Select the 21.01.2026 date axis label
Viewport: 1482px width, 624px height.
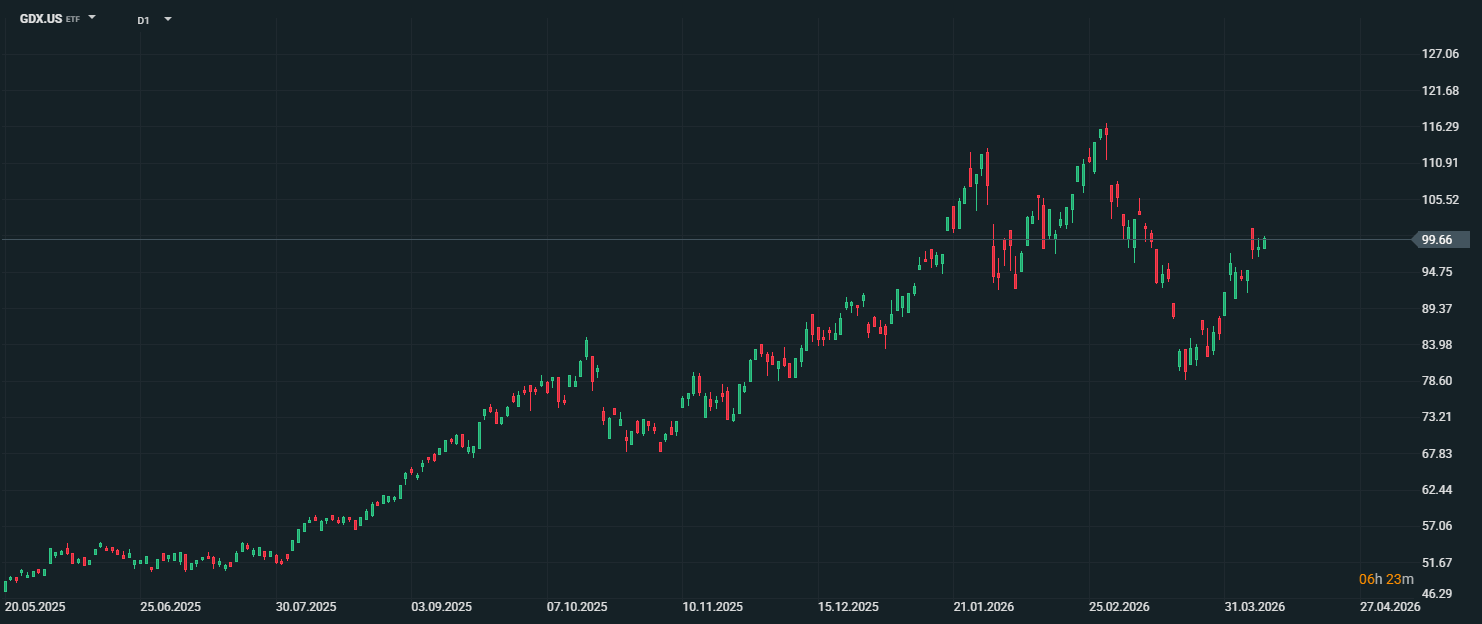point(984,607)
